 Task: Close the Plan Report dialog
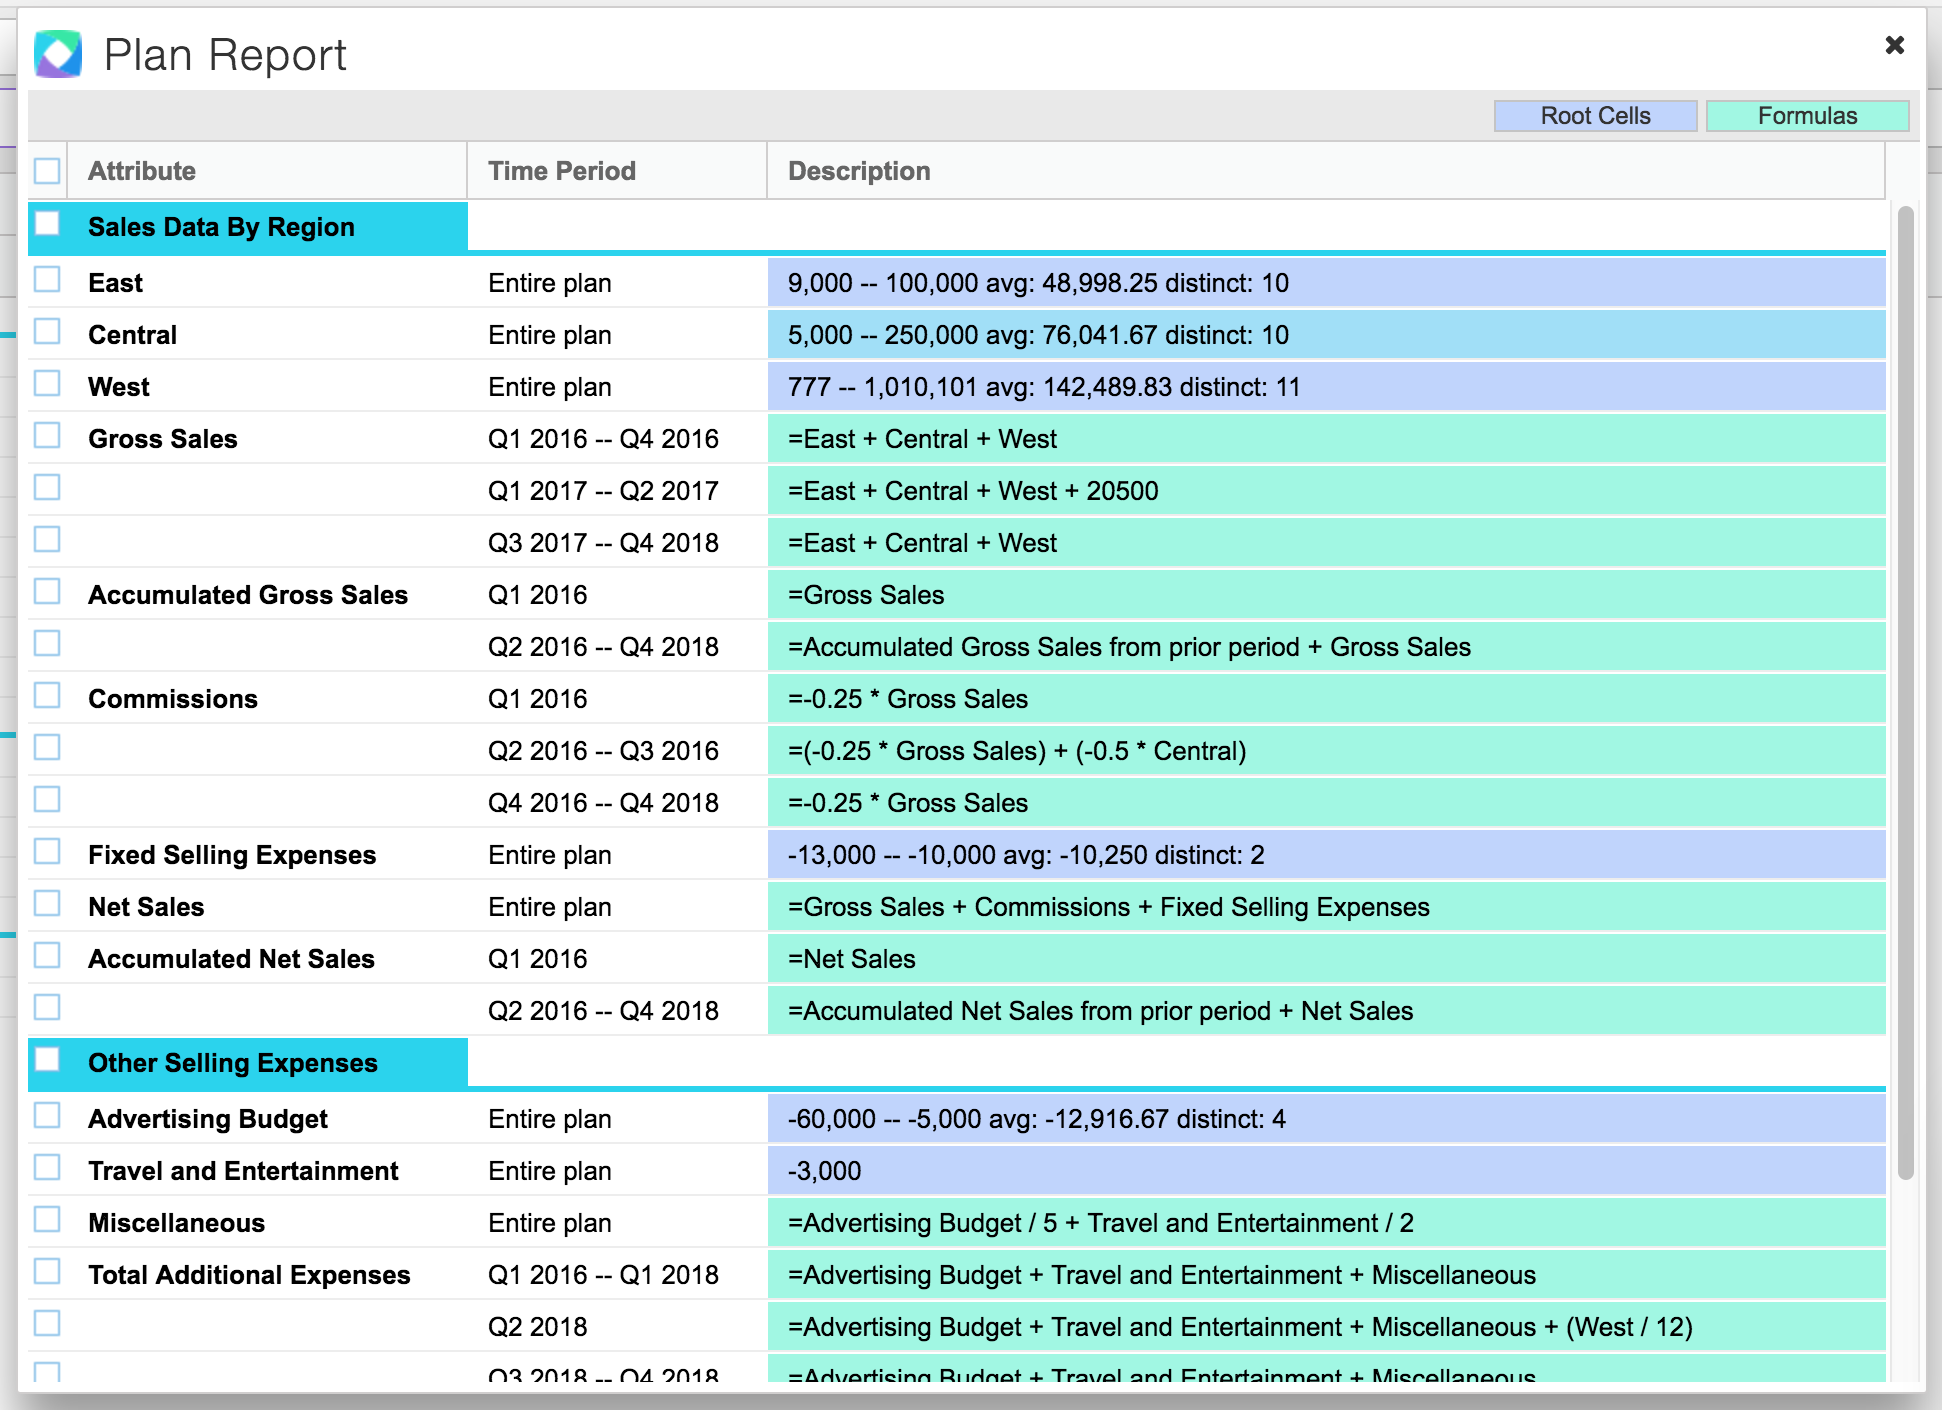[1894, 45]
